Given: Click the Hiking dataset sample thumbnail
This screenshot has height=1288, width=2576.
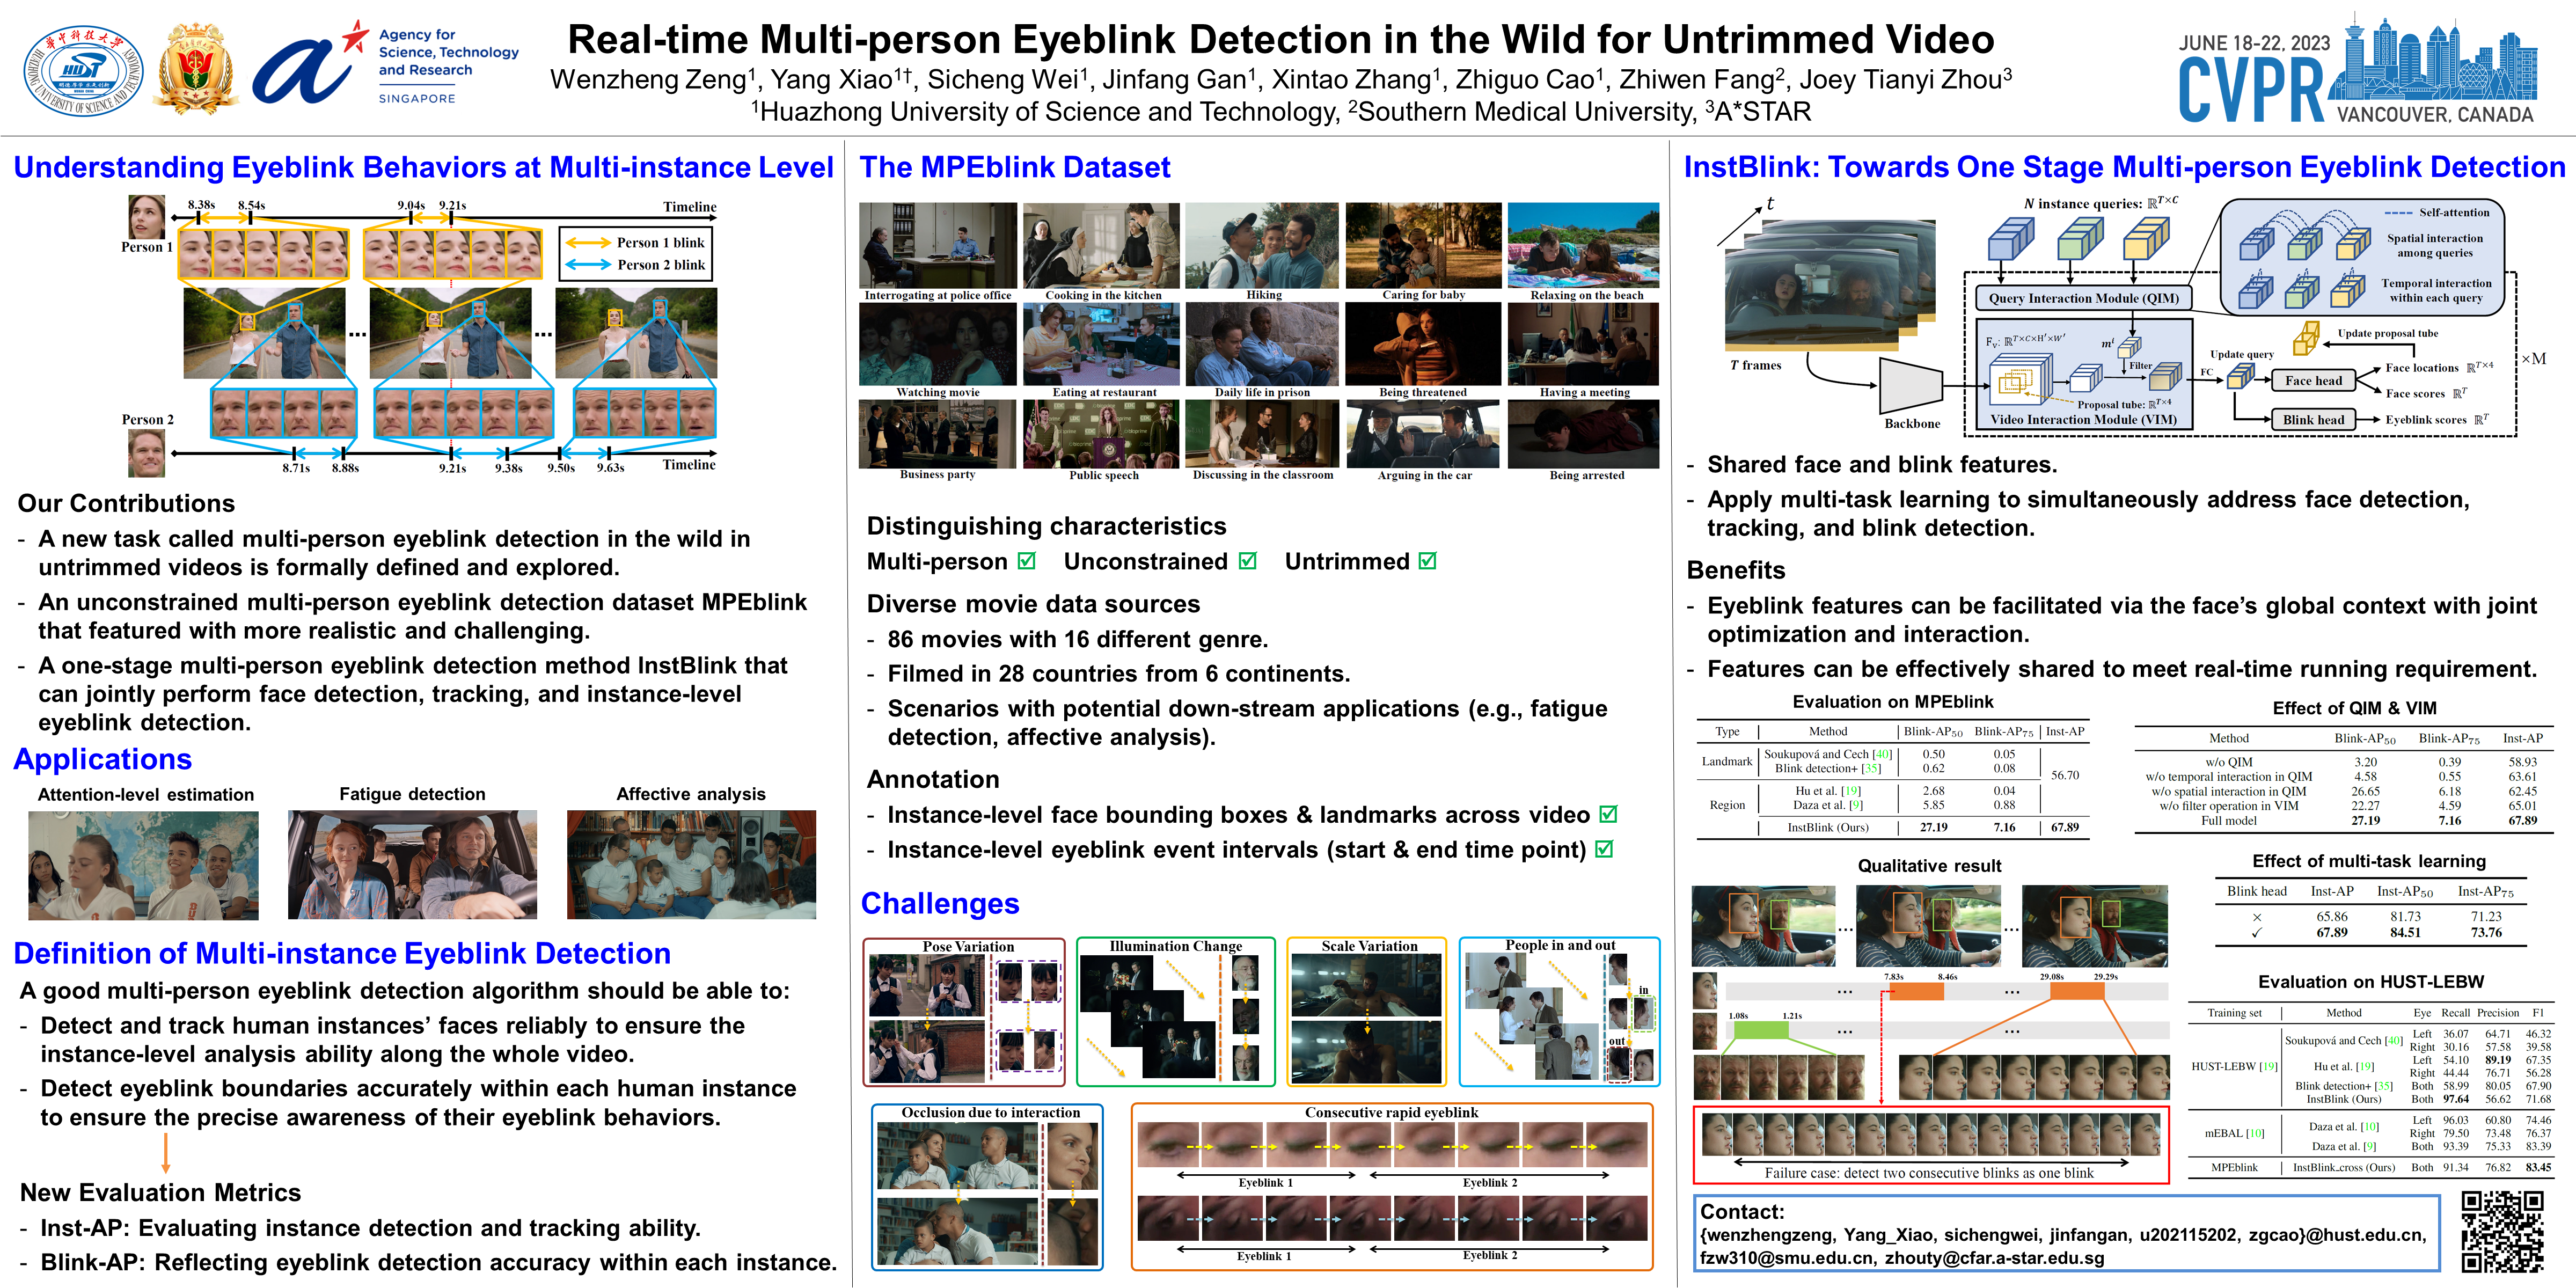Looking at the screenshot, I should [x=1262, y=246].
